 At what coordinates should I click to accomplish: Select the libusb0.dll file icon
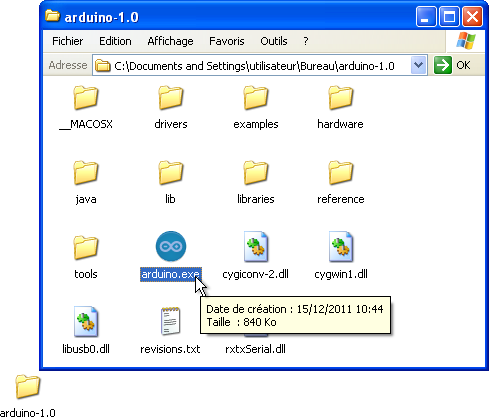coord(86,322)
